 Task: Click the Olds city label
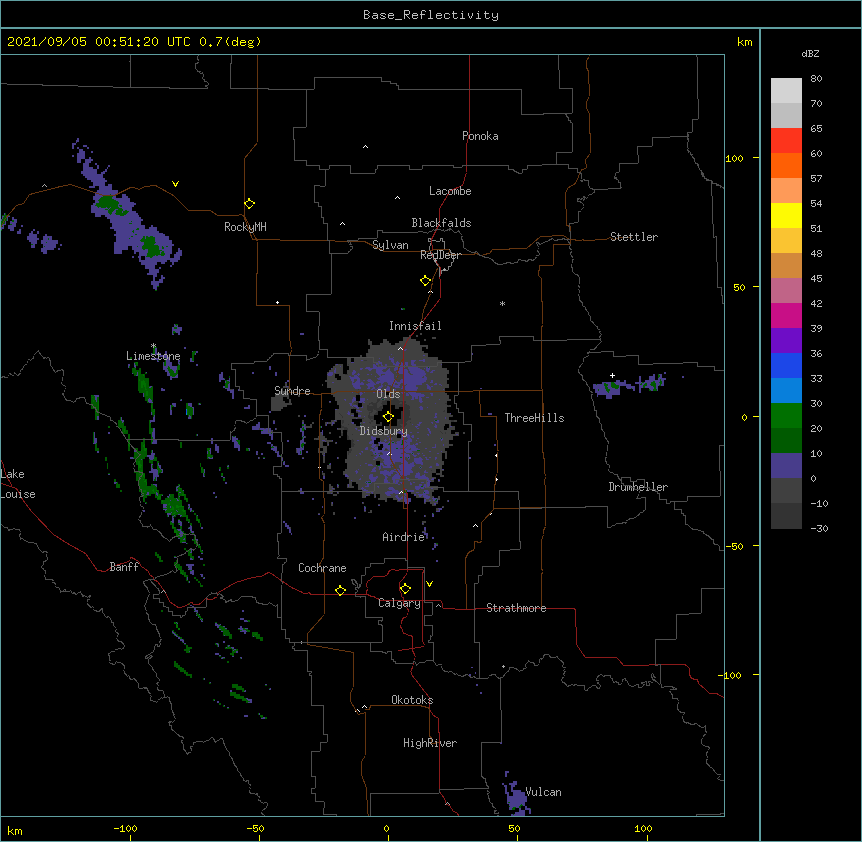pyautogui.click(x=388, y=394)
